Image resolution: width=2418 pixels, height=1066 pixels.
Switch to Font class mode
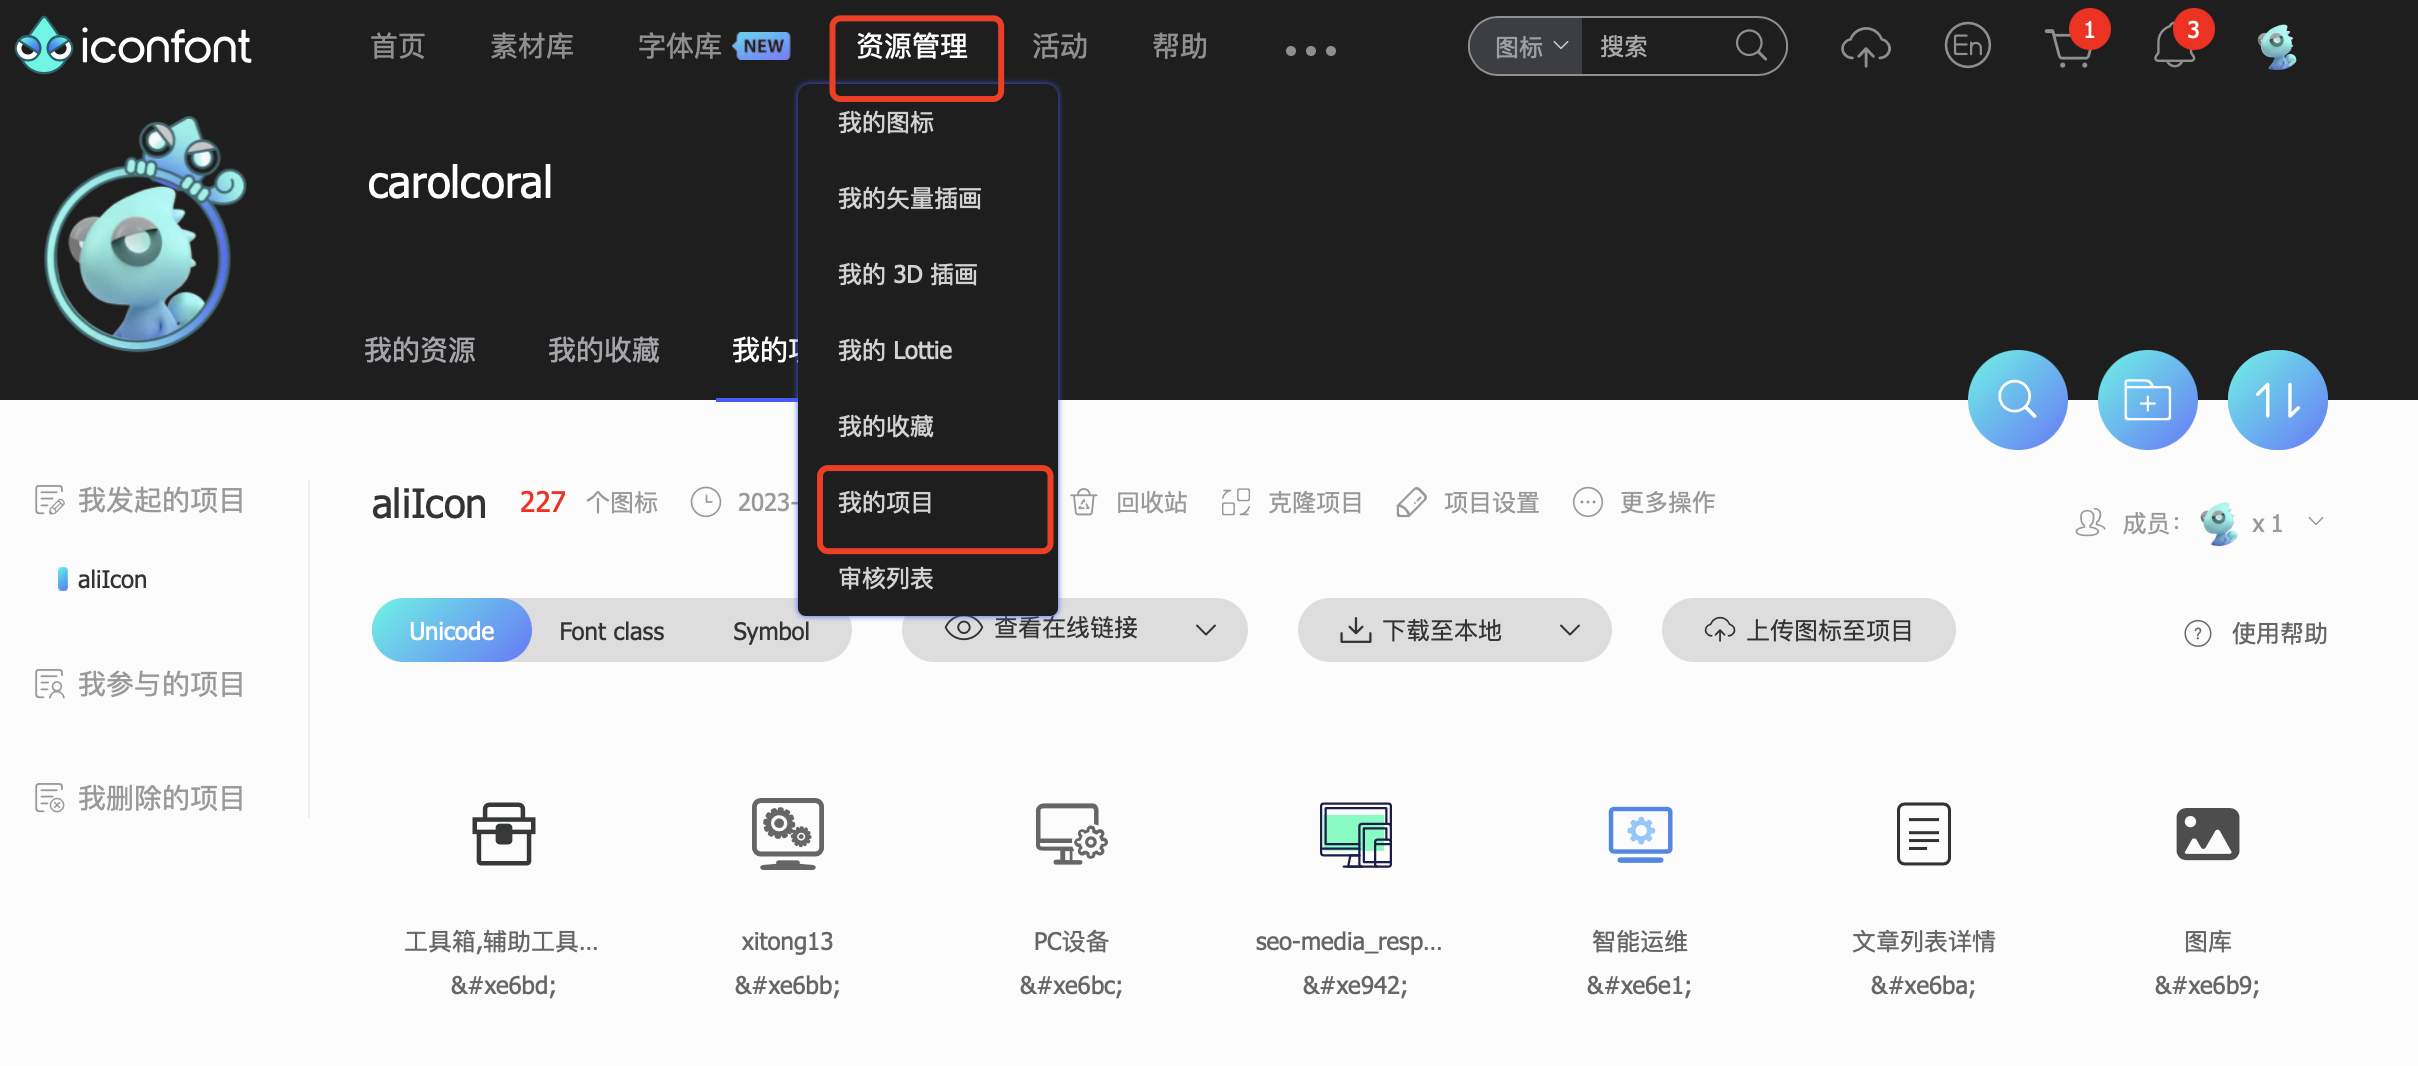tap(611, 631)
